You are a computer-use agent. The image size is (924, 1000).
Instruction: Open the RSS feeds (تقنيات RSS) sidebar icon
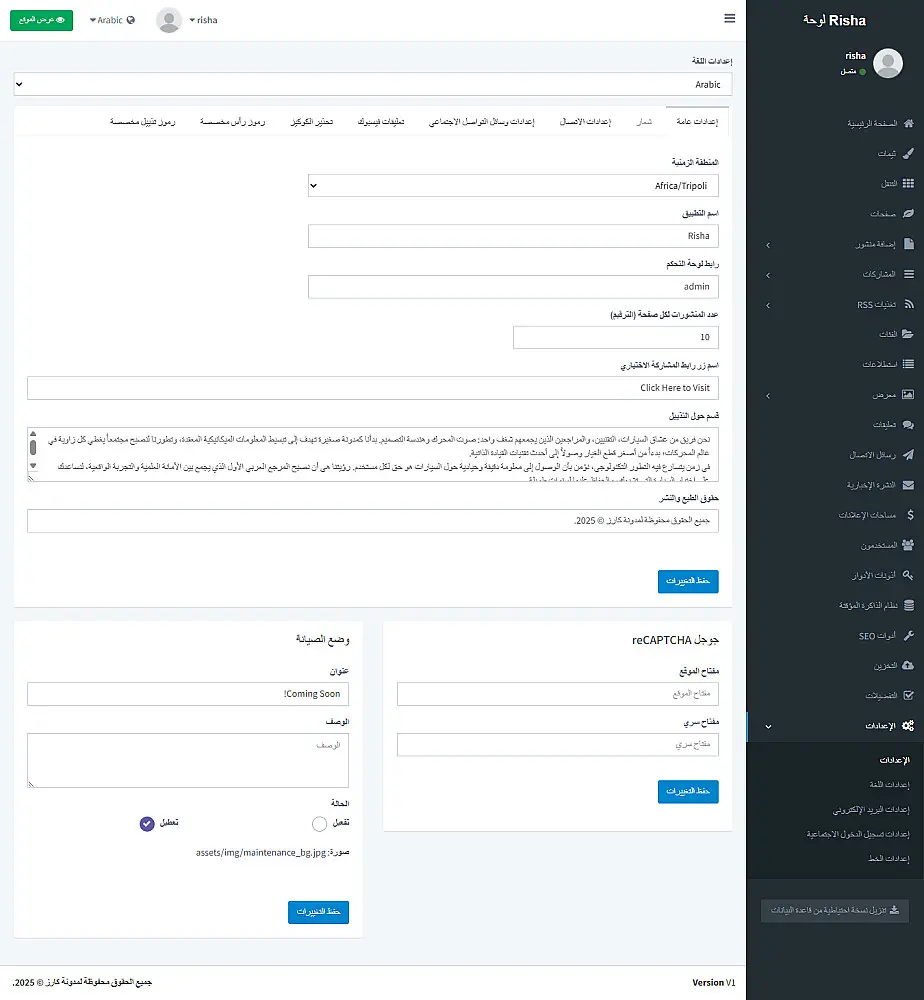tap(910, 304)
